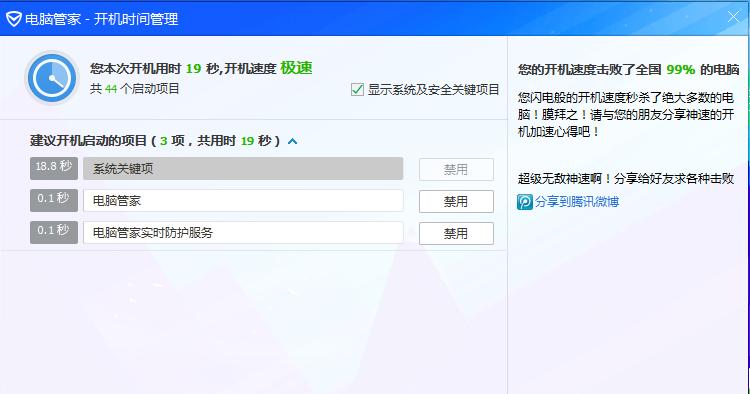
Task: Open the 分享到腾讯微博 link
Action: tap(577, 202)
